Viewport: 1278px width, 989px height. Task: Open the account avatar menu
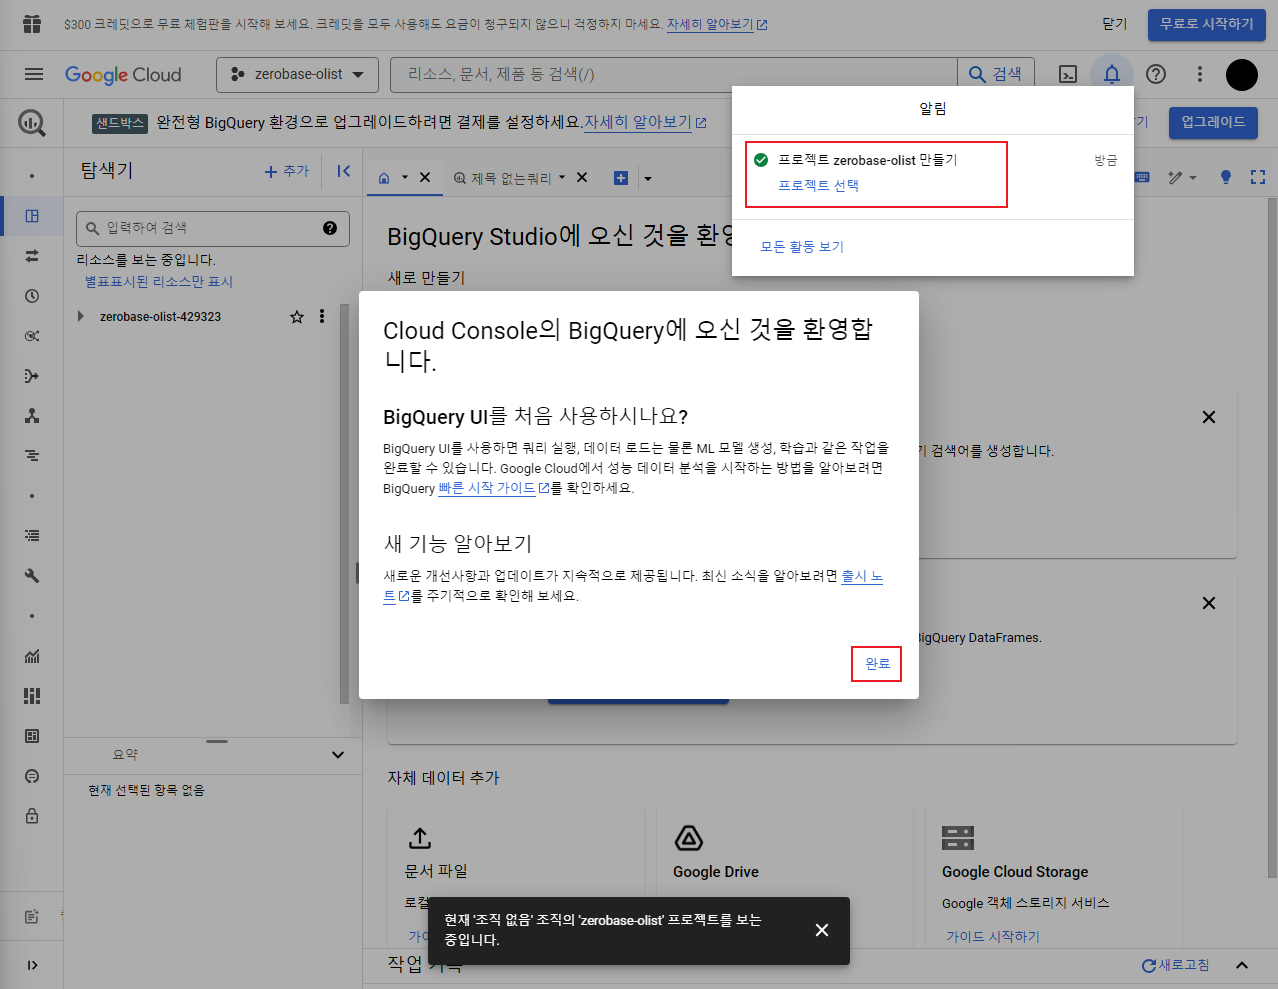(1242, 74)
